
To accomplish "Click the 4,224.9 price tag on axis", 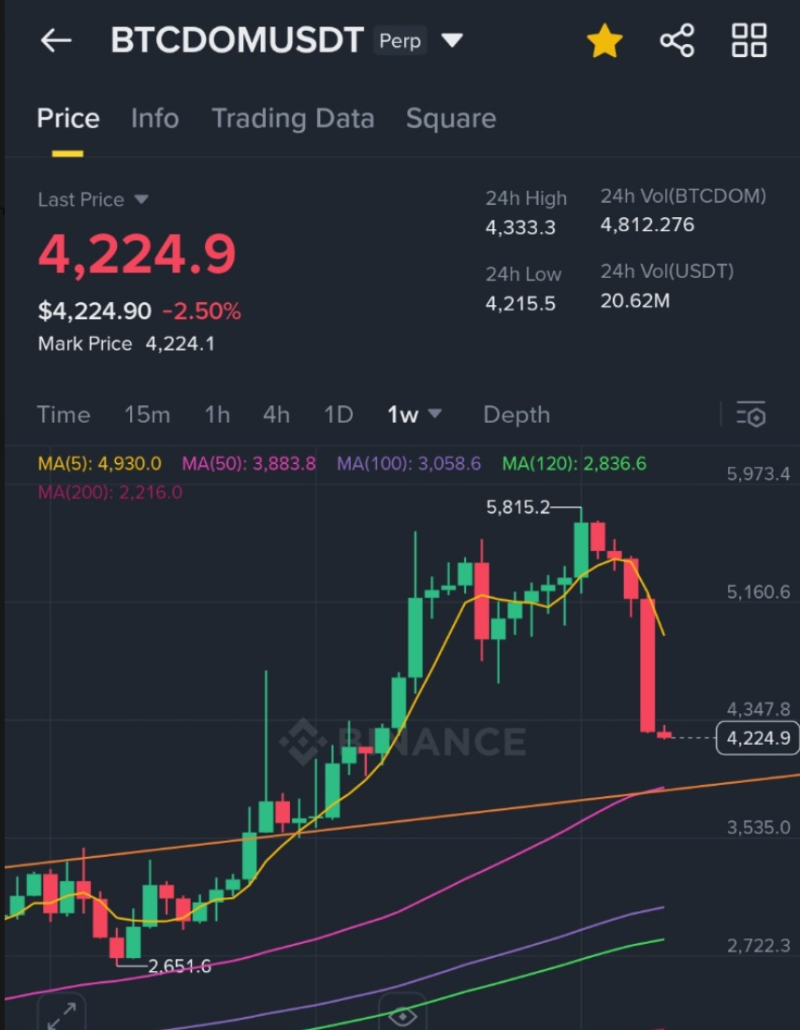I will coord(757,737).
